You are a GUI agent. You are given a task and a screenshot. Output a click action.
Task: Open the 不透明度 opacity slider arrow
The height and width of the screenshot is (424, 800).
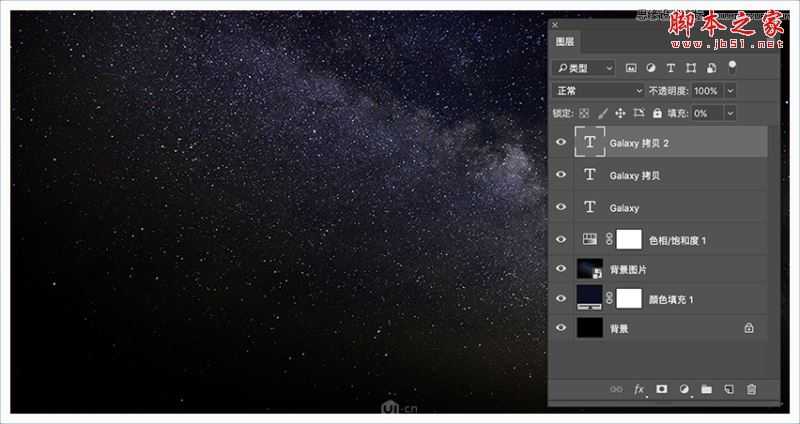point(731,91)
